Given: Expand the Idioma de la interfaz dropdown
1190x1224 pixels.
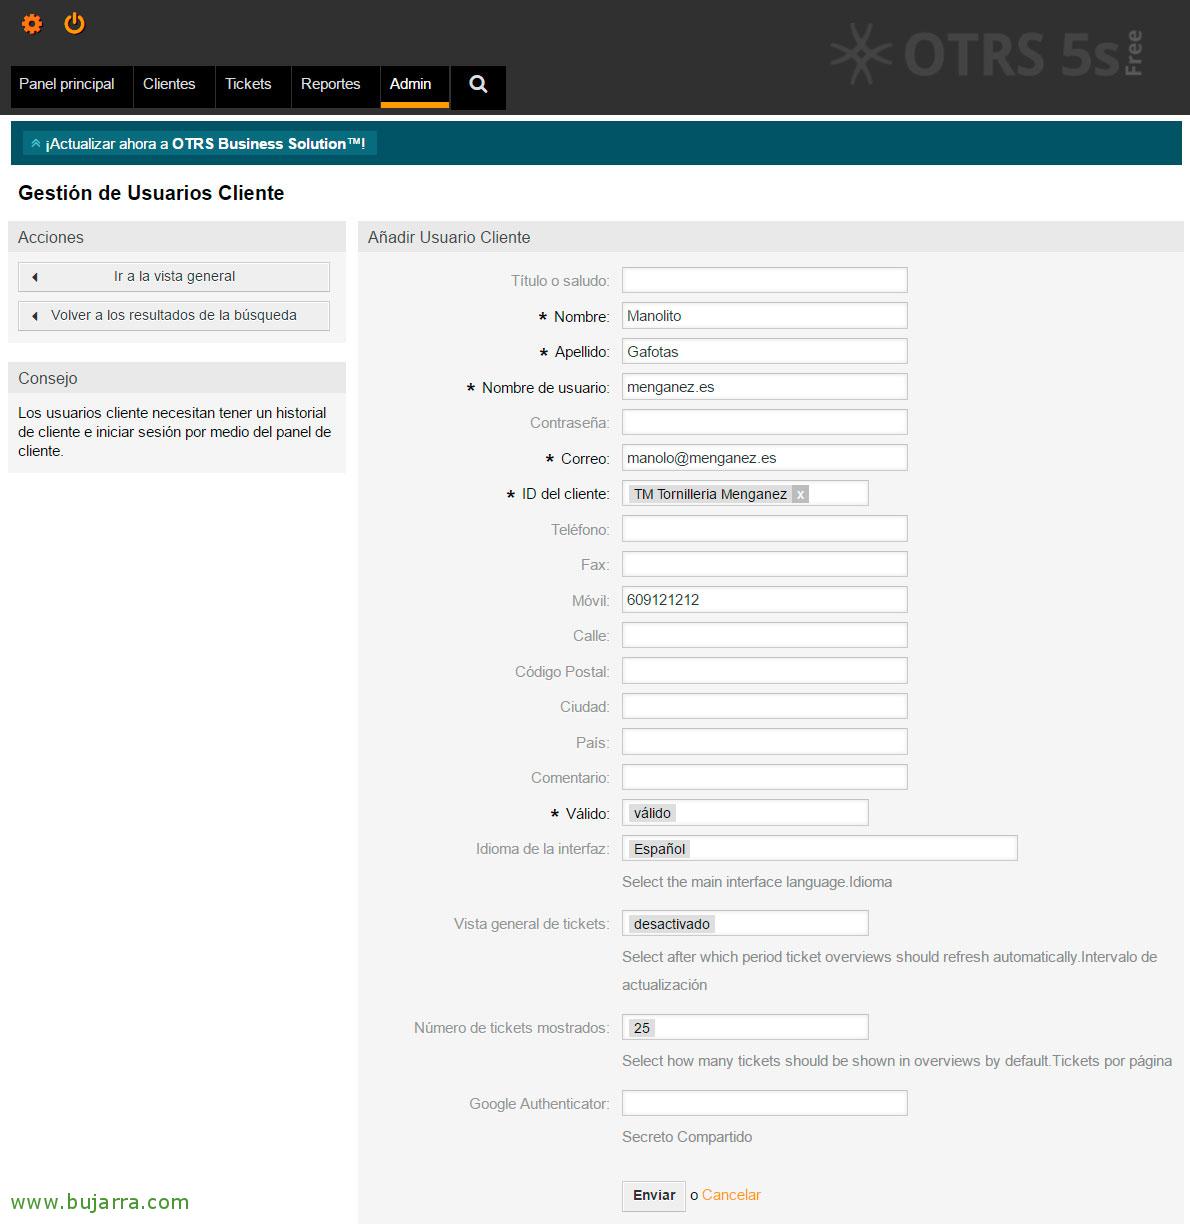Looking at the screenshot, I should click(819, 849).
